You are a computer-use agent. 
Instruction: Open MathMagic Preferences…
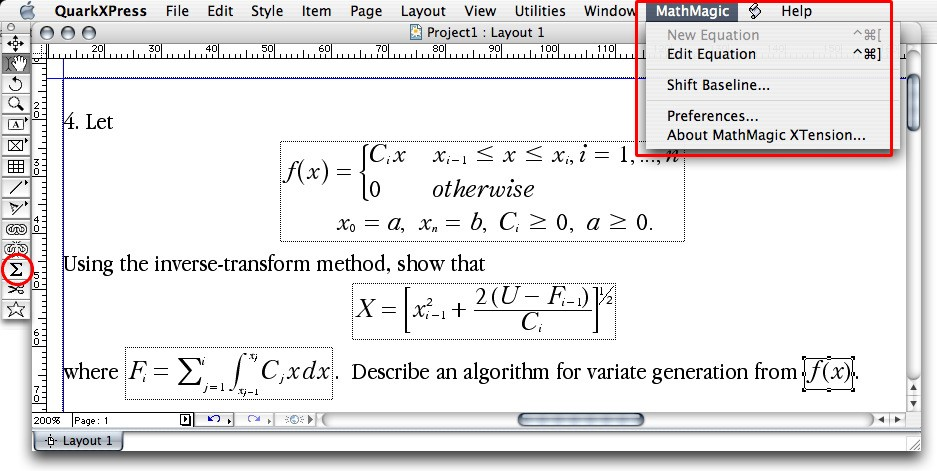pyautogui.click(x=712, y=116)
